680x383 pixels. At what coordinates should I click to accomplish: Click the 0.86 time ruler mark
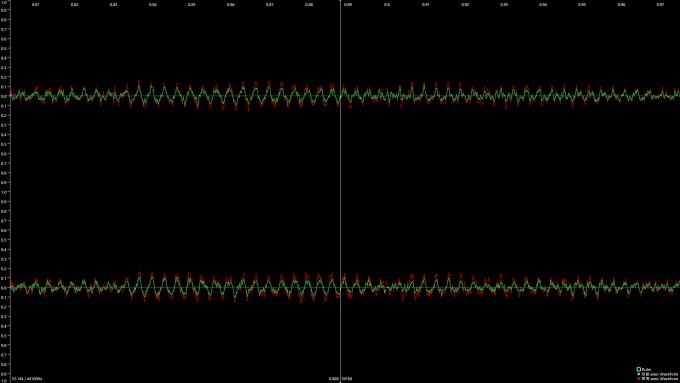click(231, 4)
